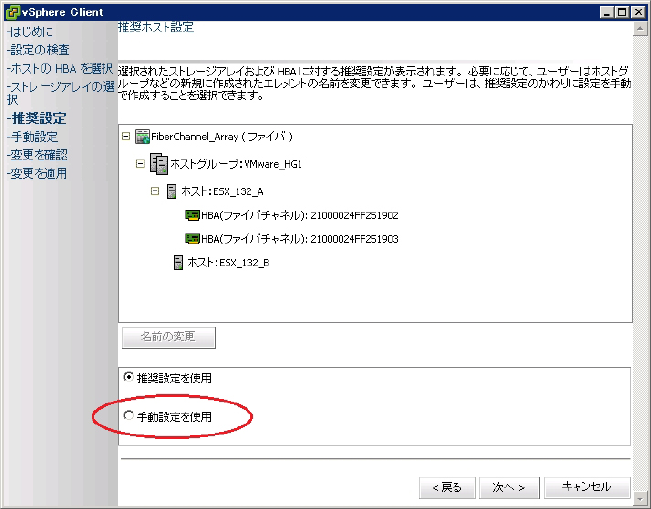Click the 次へ > next button
This screenshot has width=651, height=509.
click(509, 487)
